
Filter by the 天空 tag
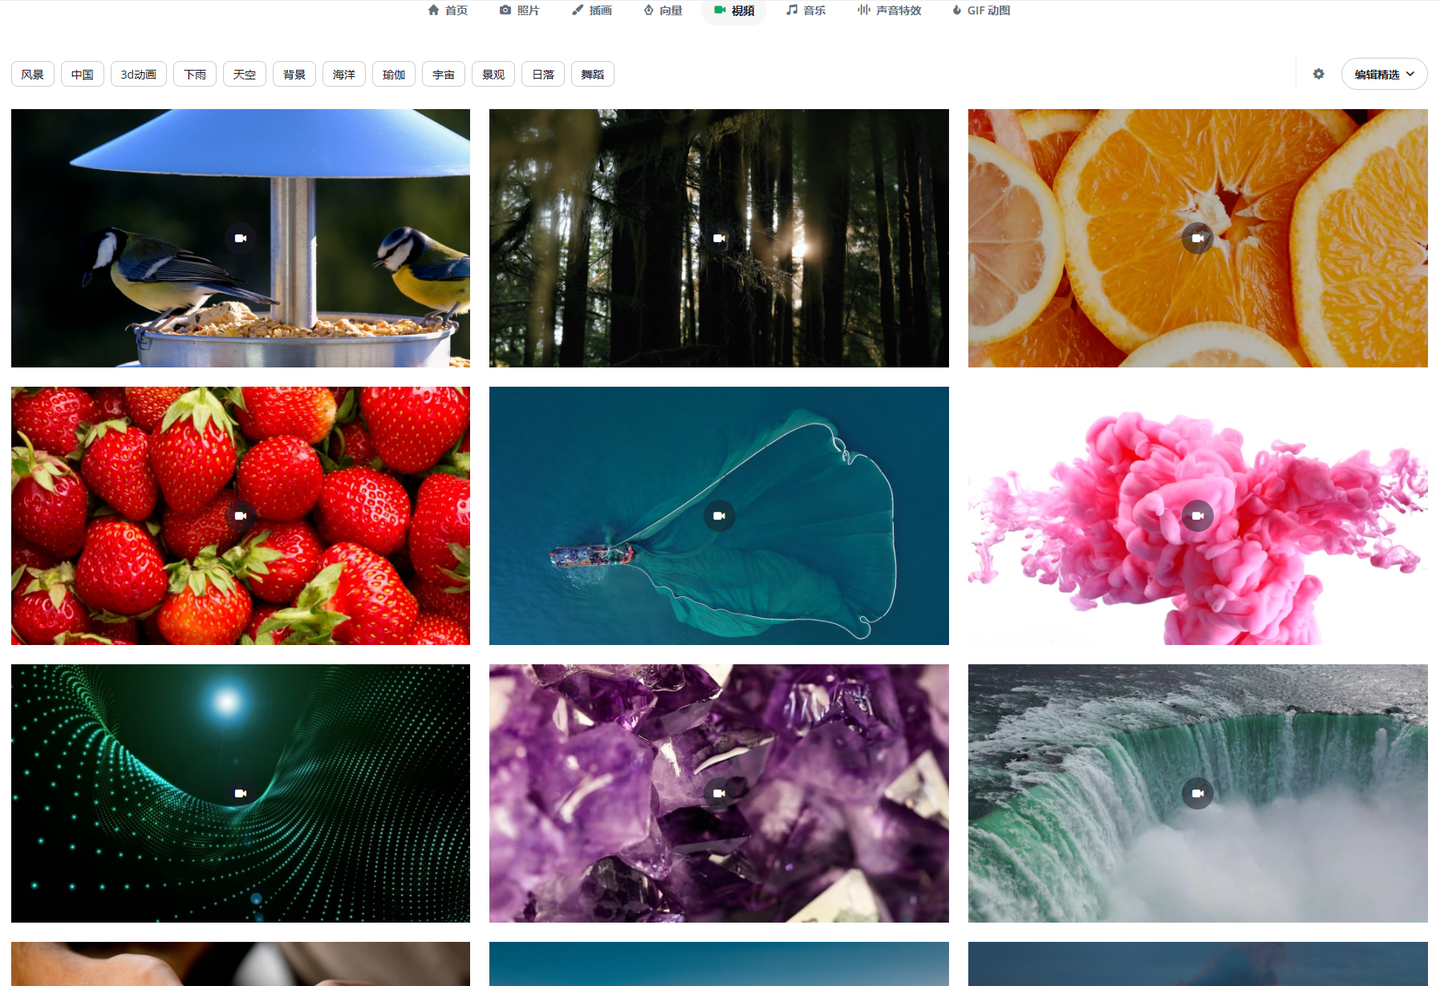[245, 74]
